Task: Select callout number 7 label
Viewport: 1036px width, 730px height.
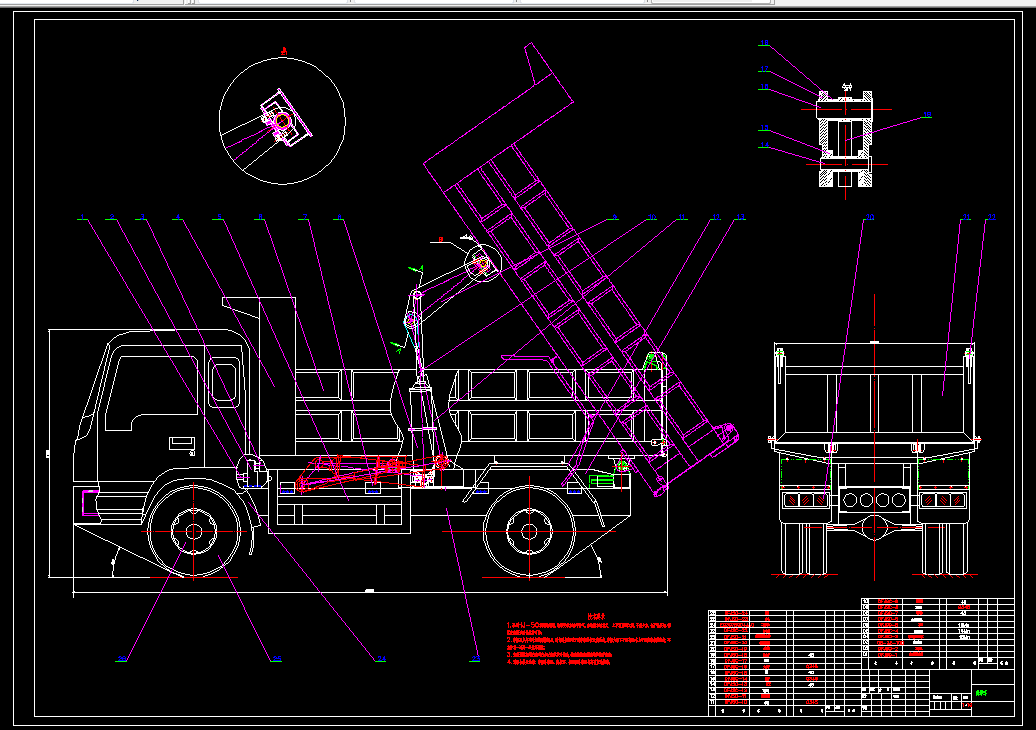Action: (305, 216)
